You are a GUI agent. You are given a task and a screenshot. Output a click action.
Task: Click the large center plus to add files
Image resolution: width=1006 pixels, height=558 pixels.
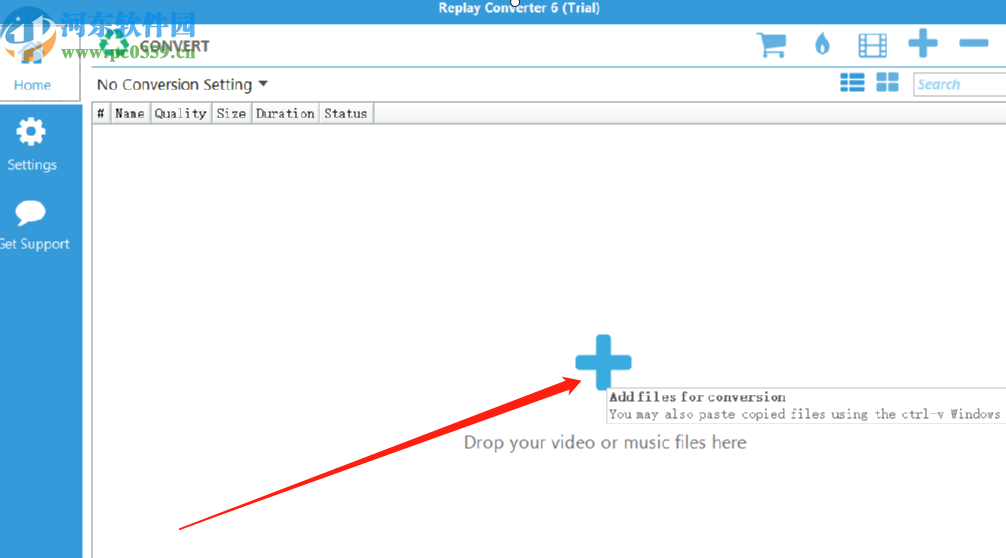point(603,362)
